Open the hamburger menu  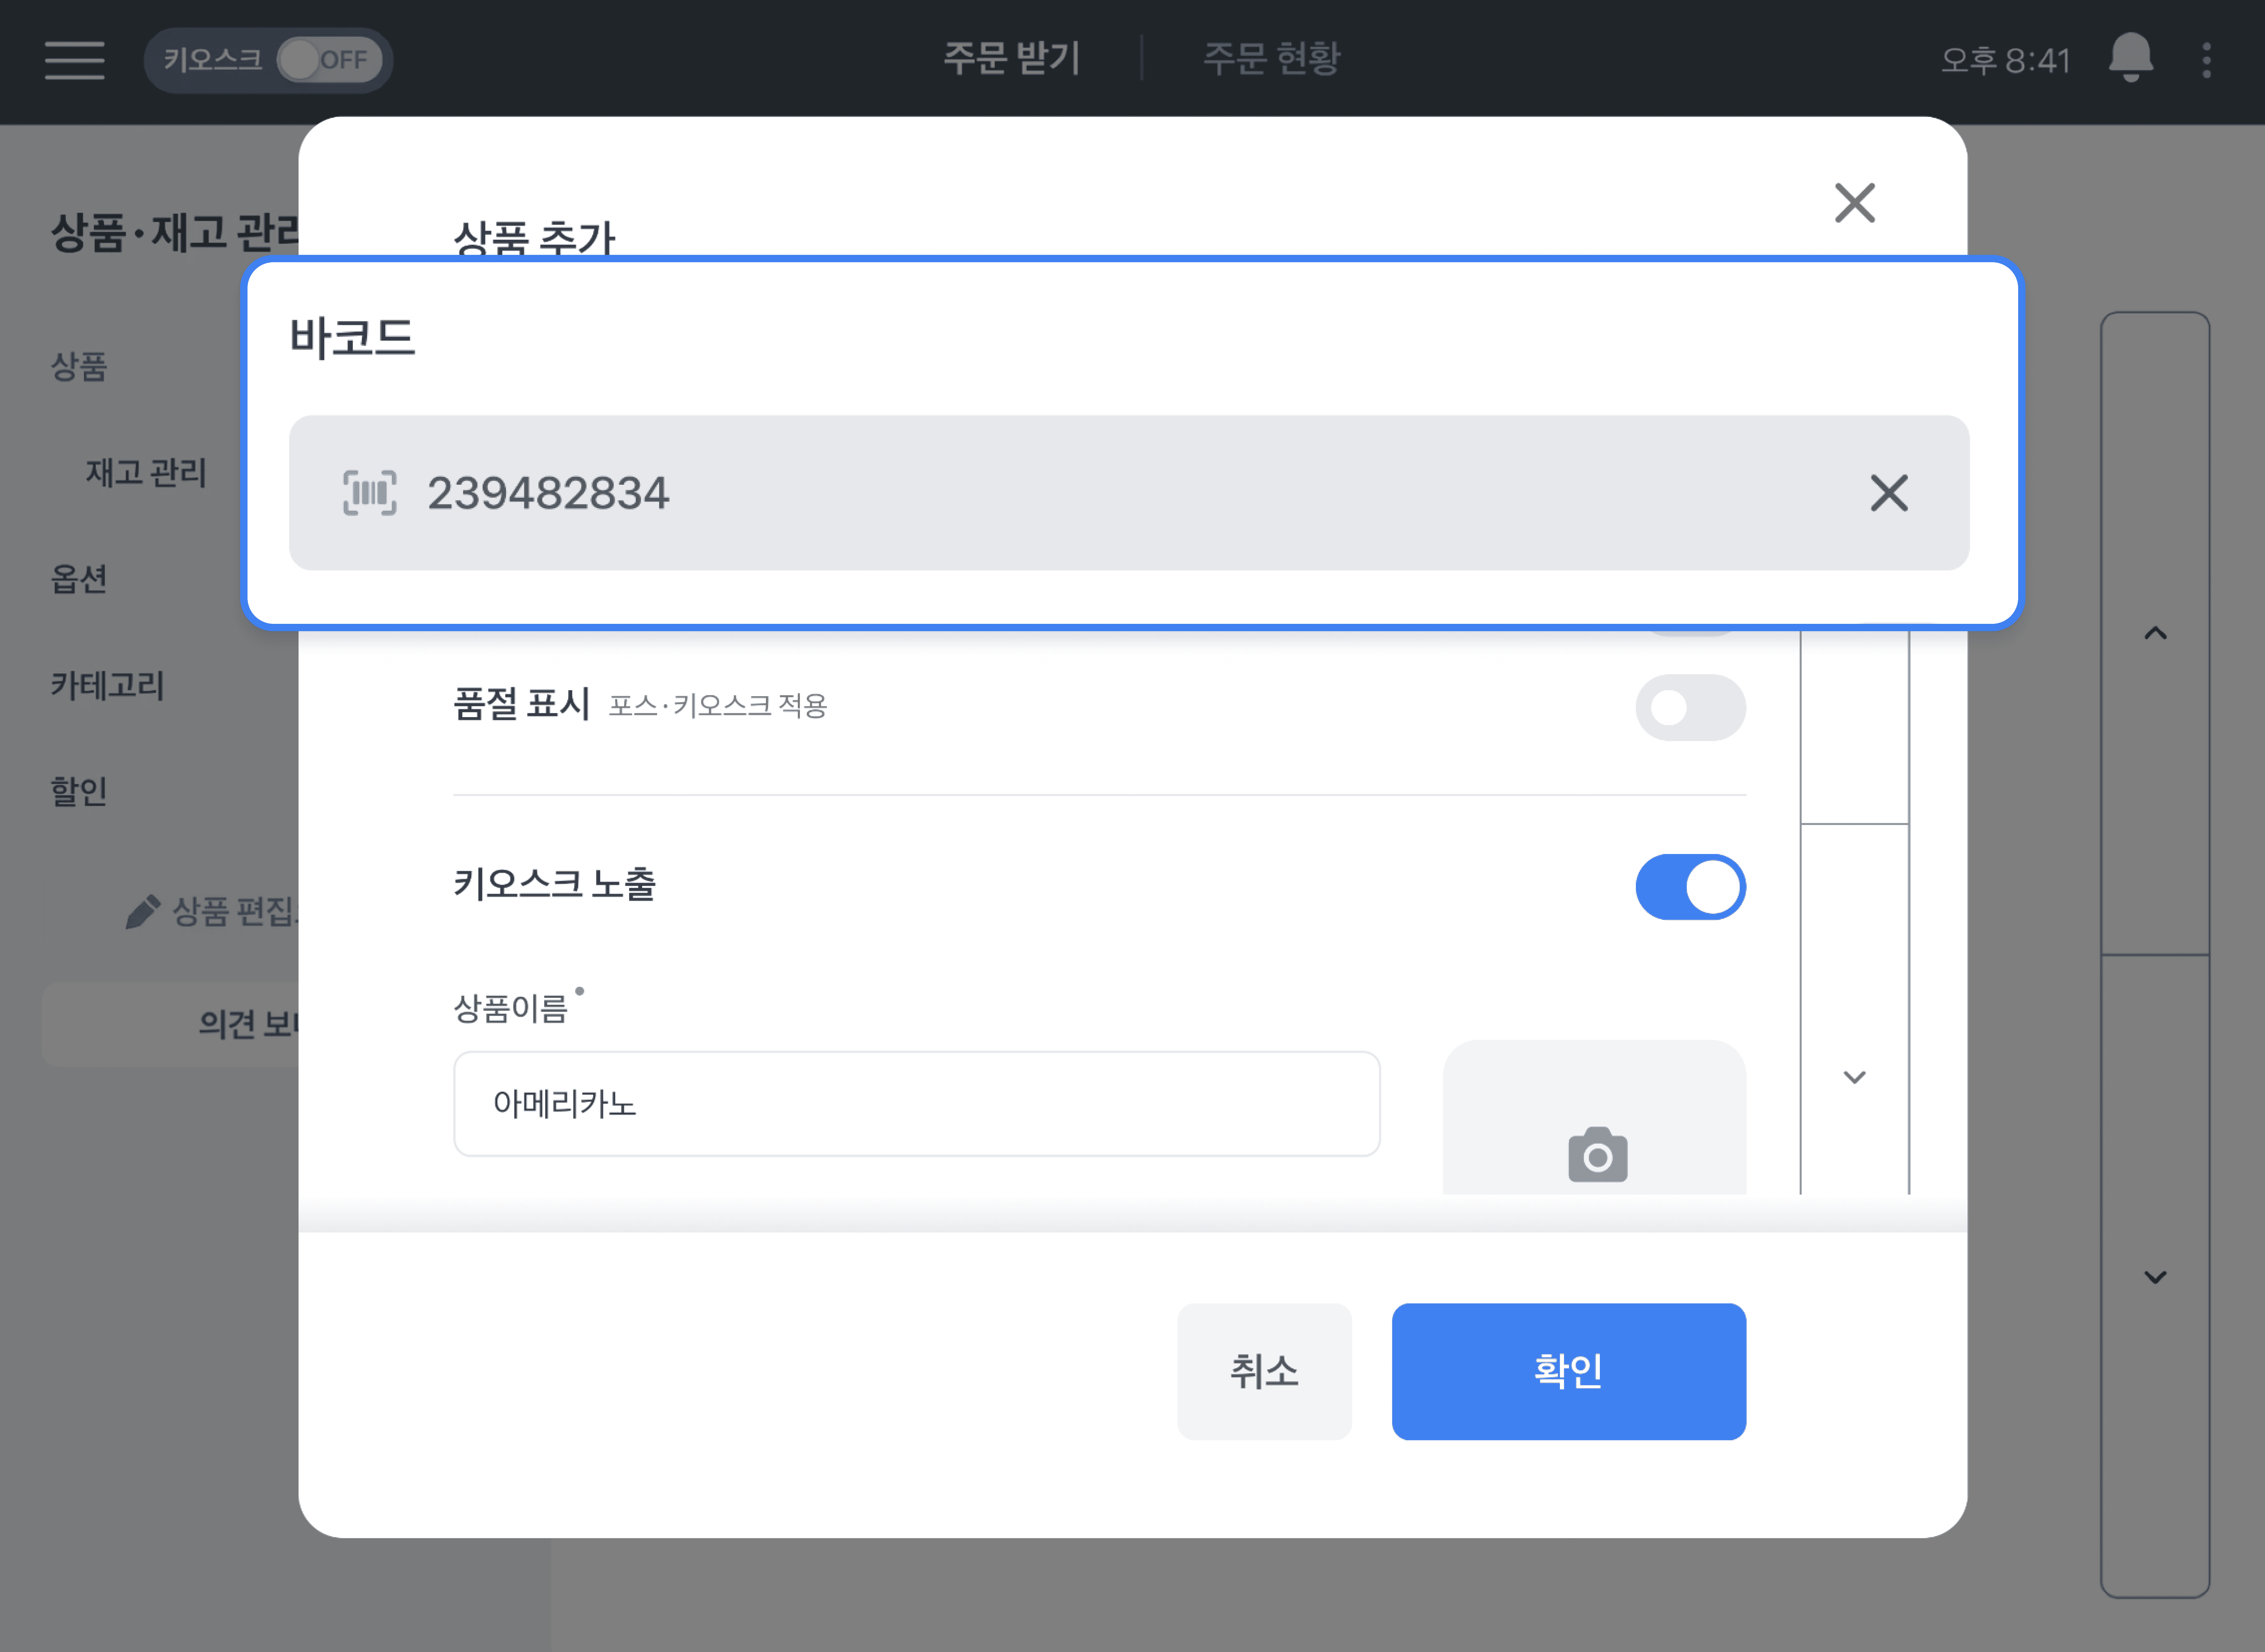pos(74,60)
